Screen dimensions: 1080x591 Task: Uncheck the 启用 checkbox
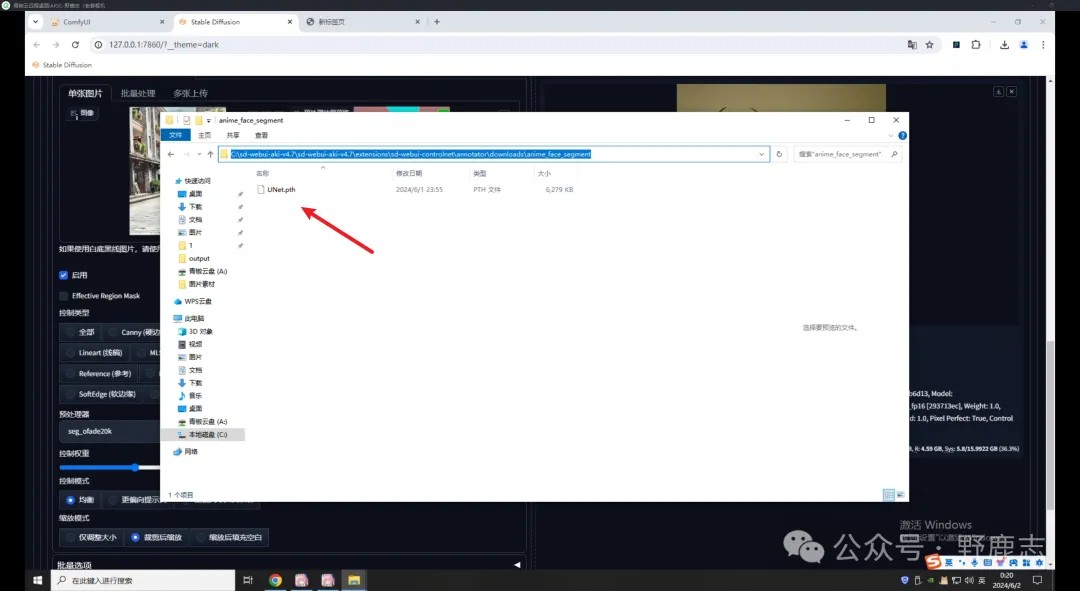[63, 275]
